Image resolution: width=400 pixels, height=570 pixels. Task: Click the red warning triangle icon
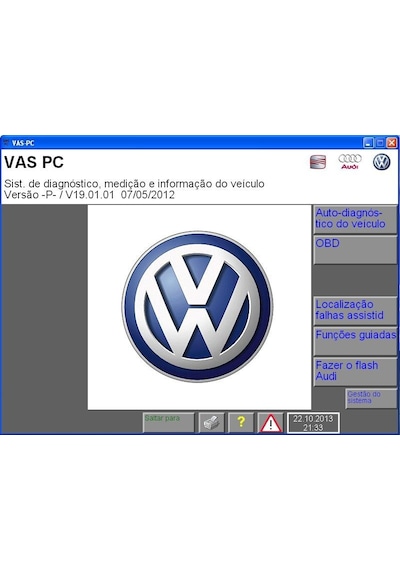click(271, 423)
